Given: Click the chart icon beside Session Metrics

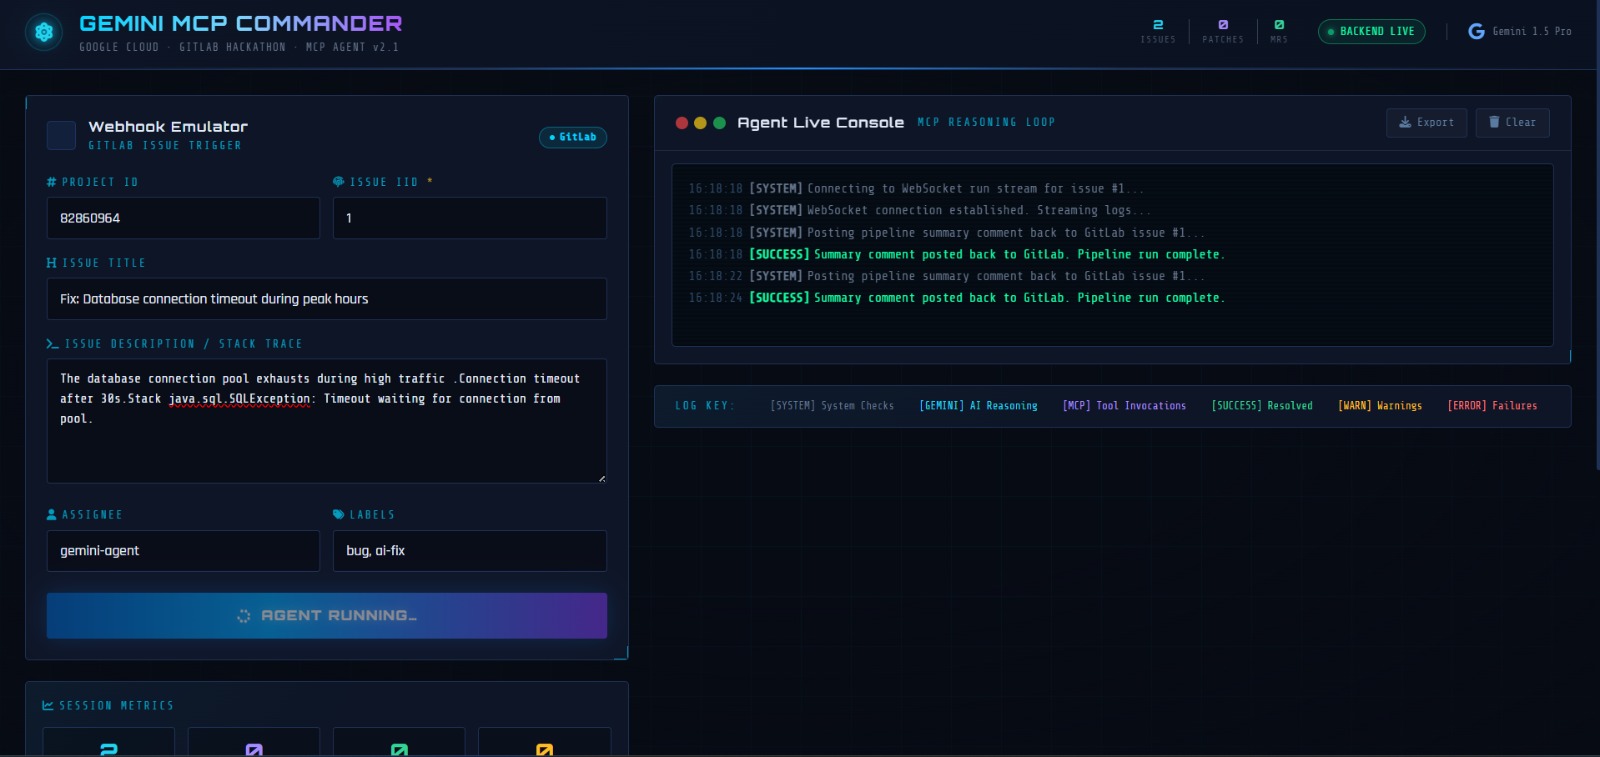Looking at the screenshot, I should coord(48,706).
